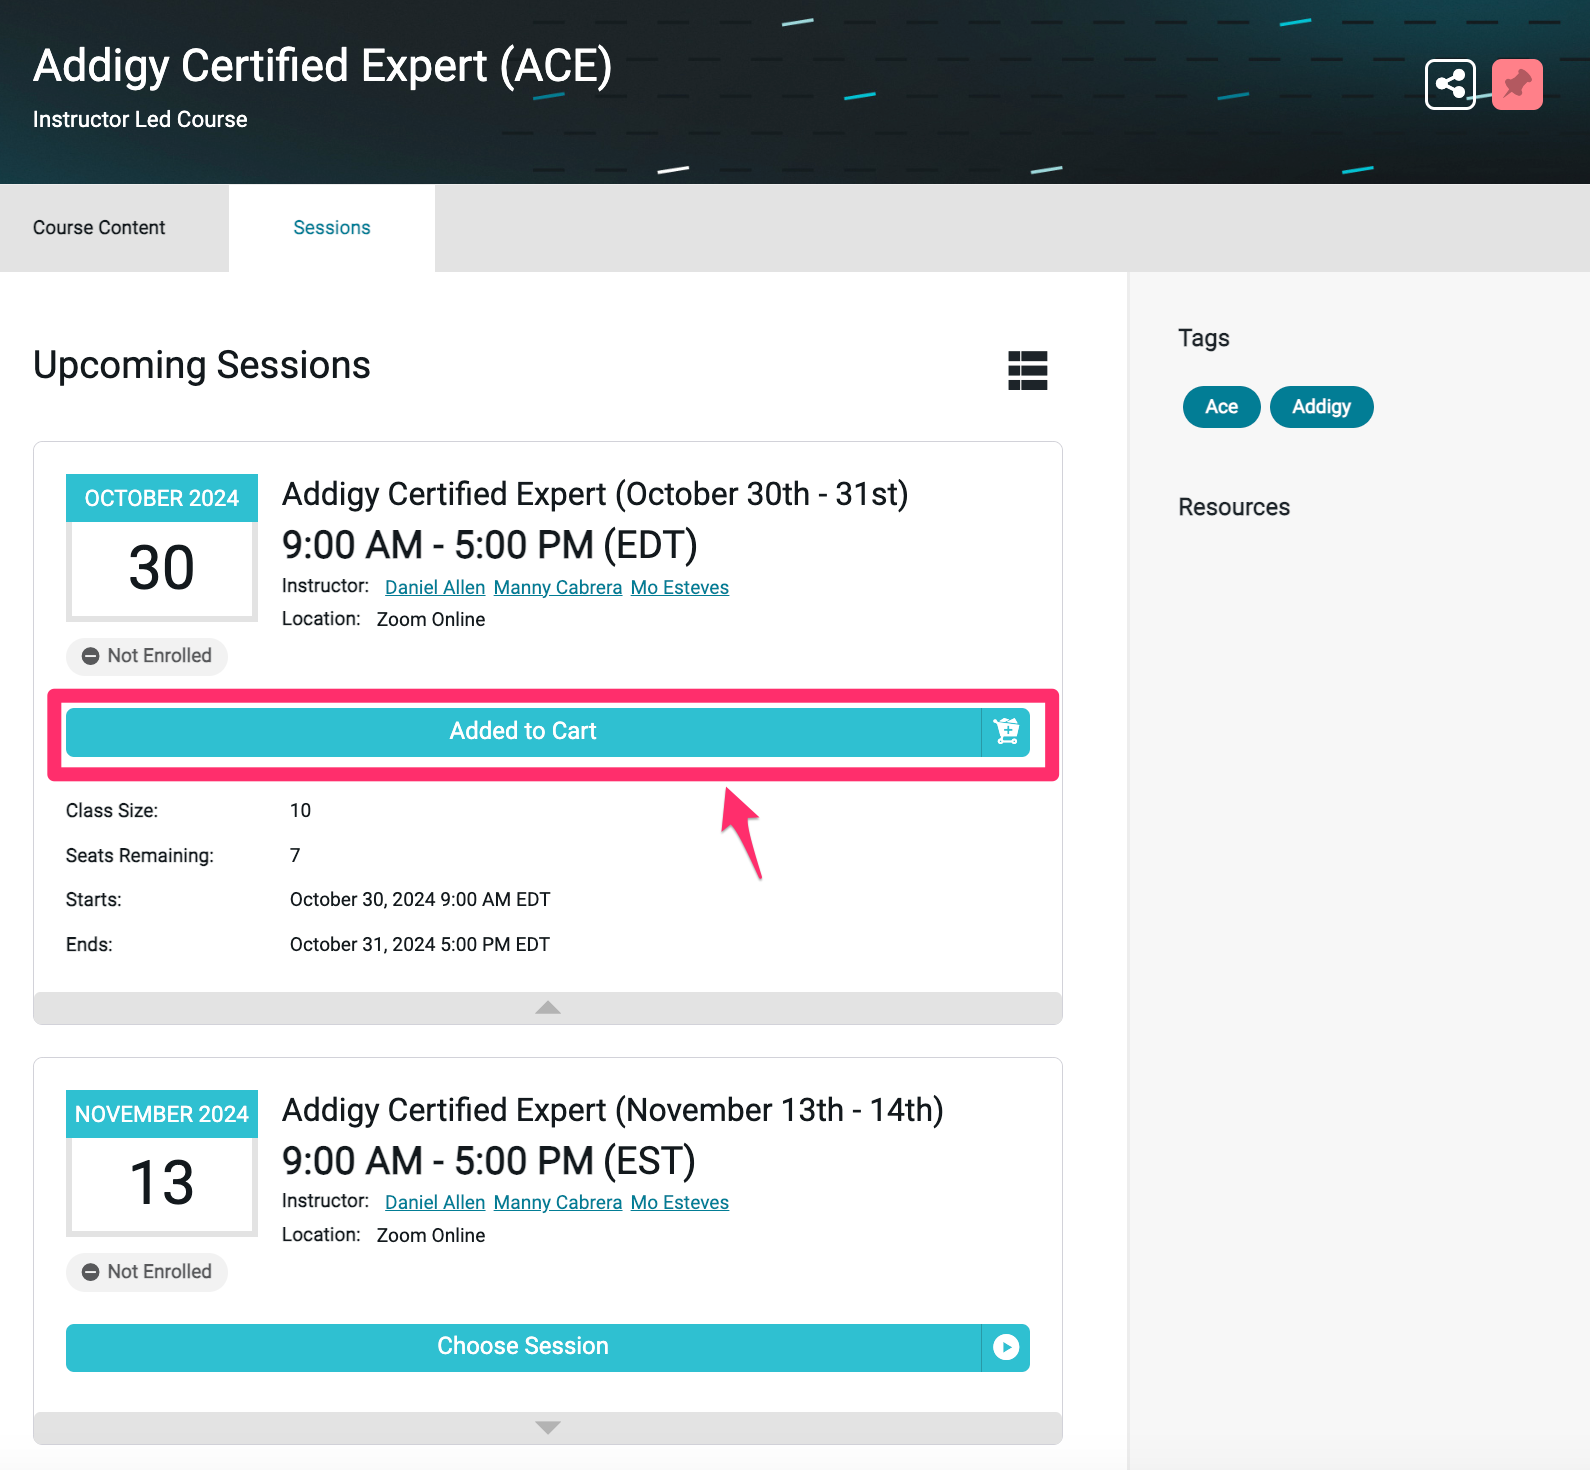Open Daniel Allen link in October session

click(435, 588)
